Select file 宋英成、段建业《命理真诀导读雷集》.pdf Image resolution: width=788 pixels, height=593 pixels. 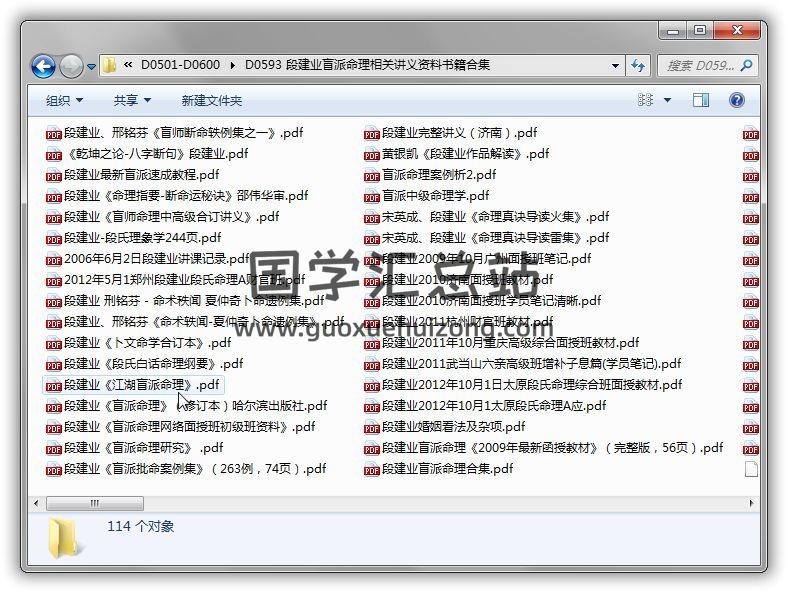[486, 238]
